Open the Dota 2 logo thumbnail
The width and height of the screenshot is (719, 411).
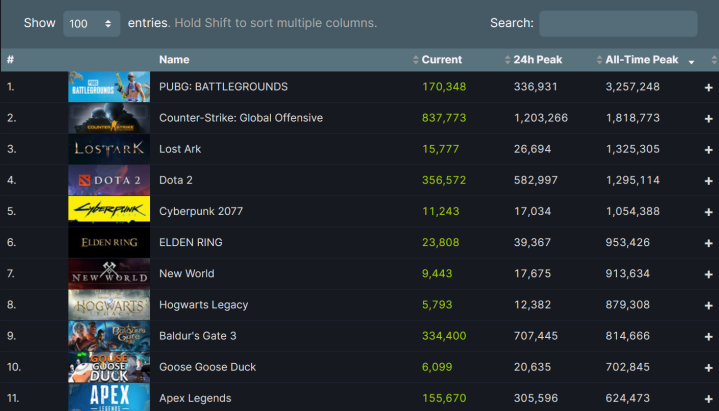(109, 180)
